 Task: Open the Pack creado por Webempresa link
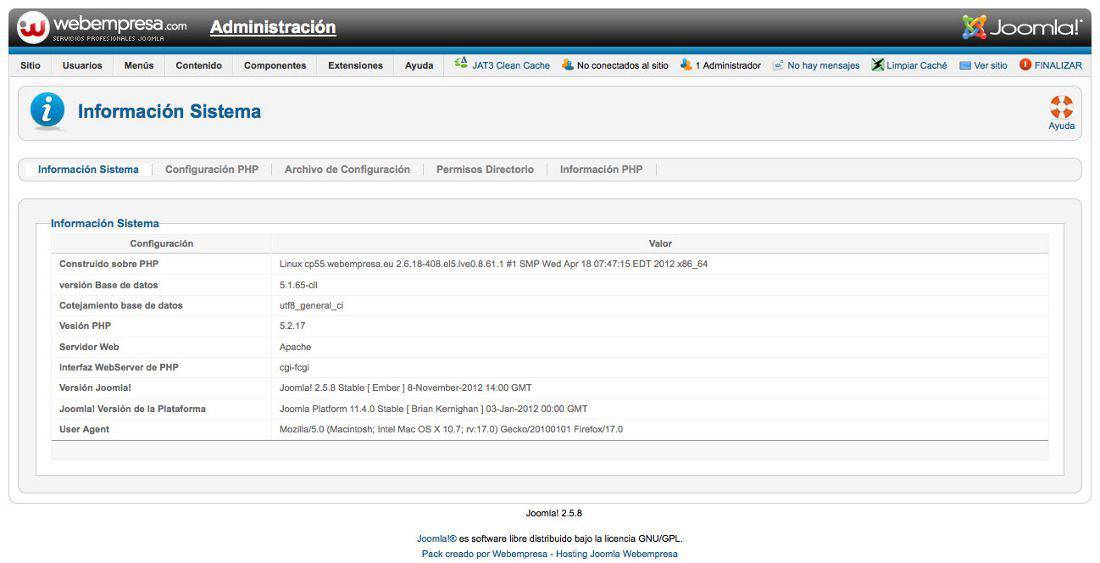550,554
